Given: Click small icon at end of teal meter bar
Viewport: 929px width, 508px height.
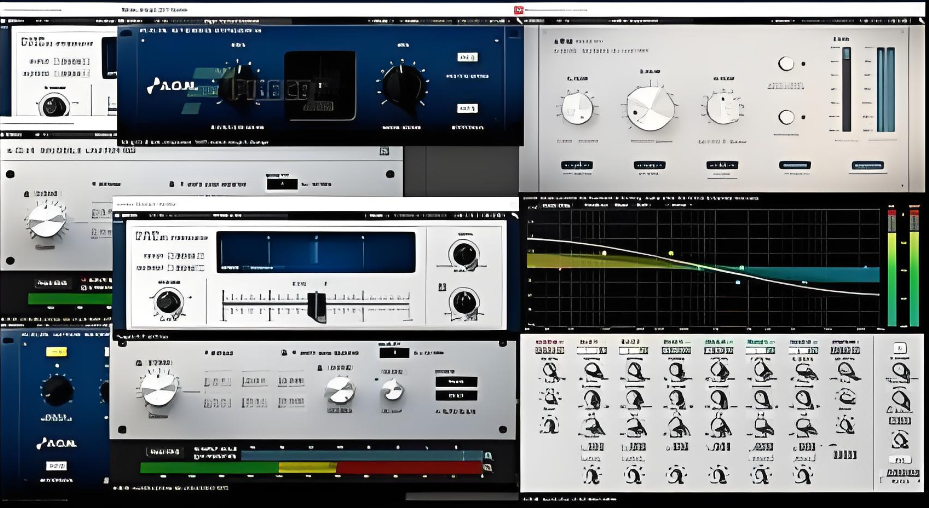Looking at the screenshot, I should 488,456.
